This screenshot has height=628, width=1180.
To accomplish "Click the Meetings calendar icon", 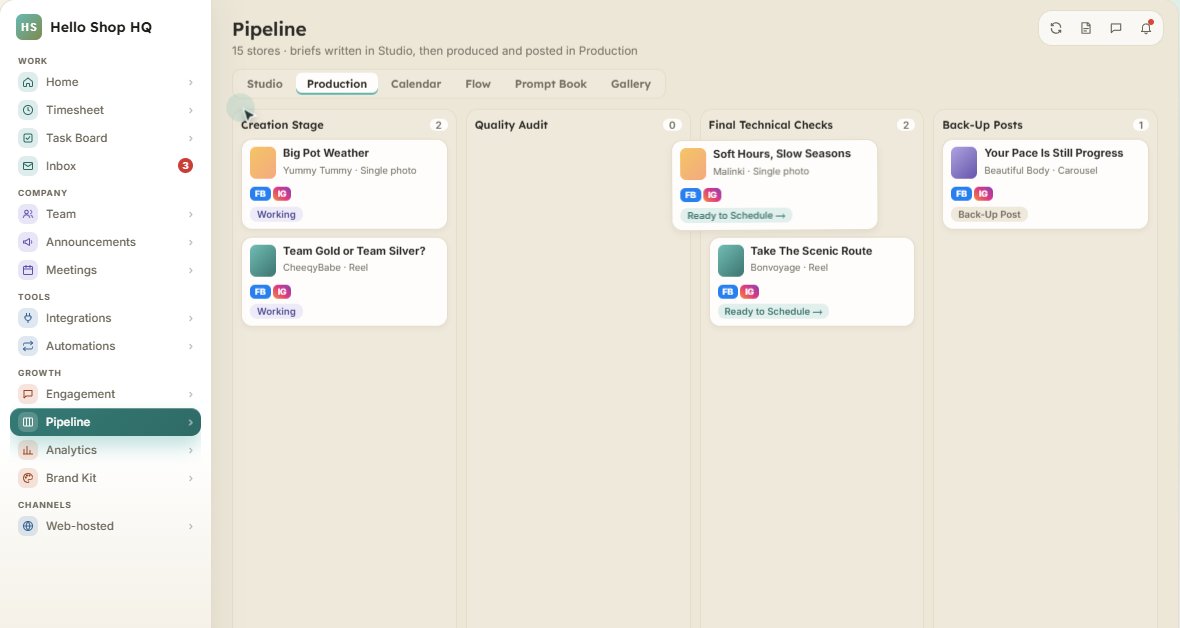I will pyautogui.click(x=28, y=270).
